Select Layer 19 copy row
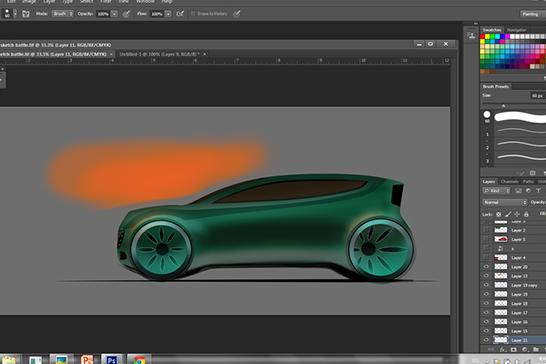The image size is (546, 364). click(513, 285)
